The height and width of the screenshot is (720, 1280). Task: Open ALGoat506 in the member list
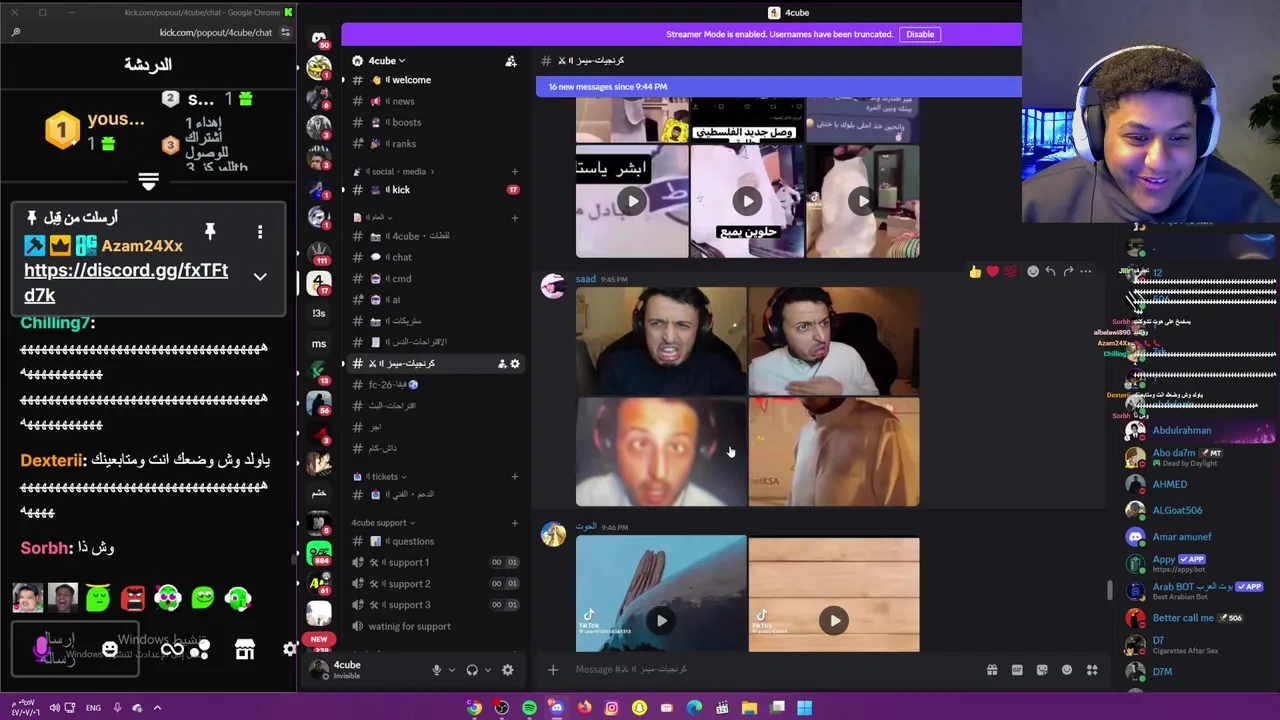[x=1177, y=510]
